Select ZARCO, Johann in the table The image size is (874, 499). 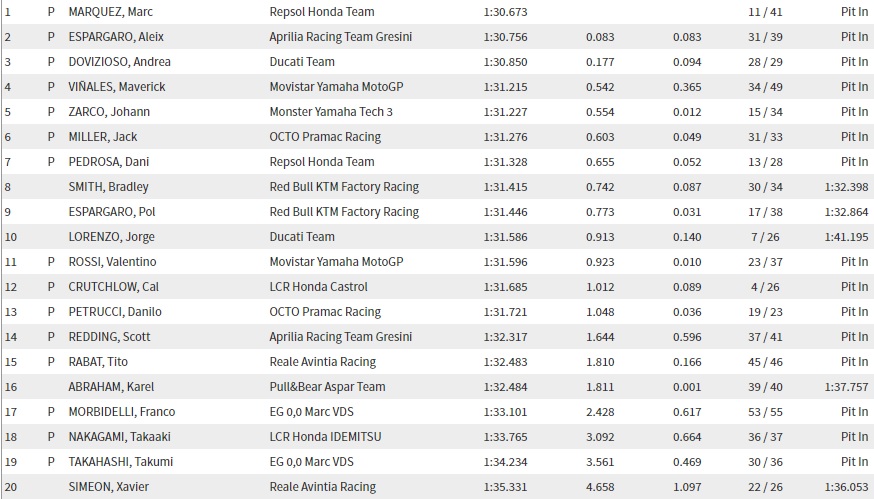point(108,112)
